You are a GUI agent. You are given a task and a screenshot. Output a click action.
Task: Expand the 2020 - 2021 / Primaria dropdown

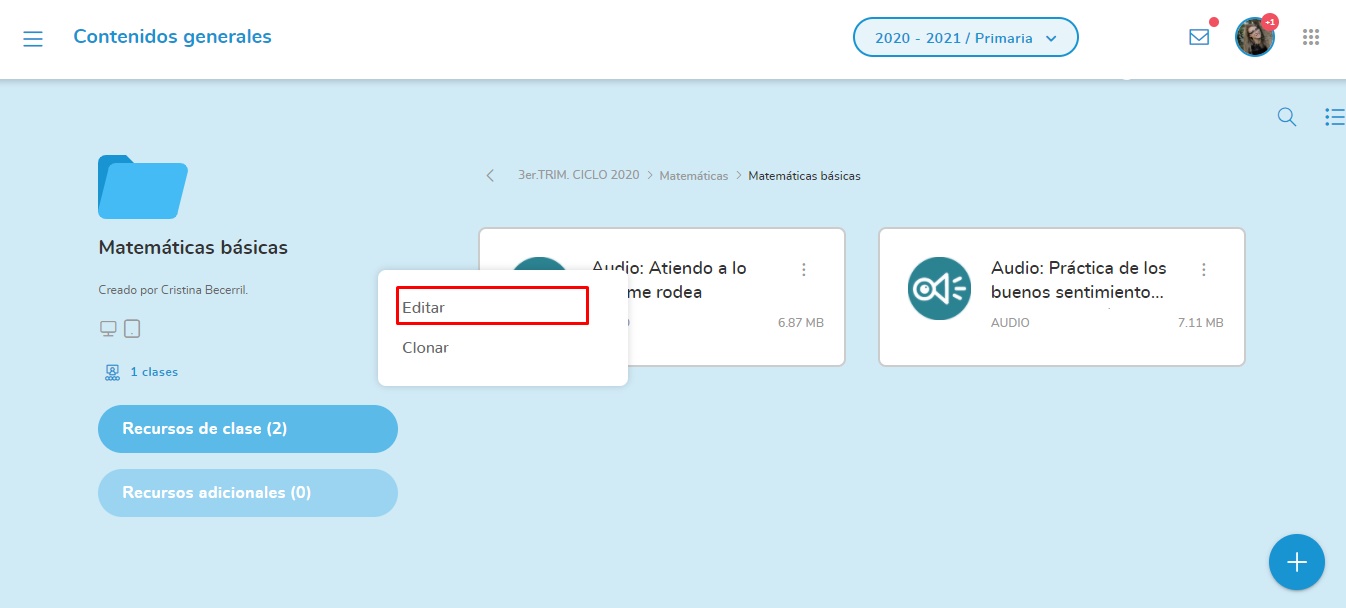(965, 38)
